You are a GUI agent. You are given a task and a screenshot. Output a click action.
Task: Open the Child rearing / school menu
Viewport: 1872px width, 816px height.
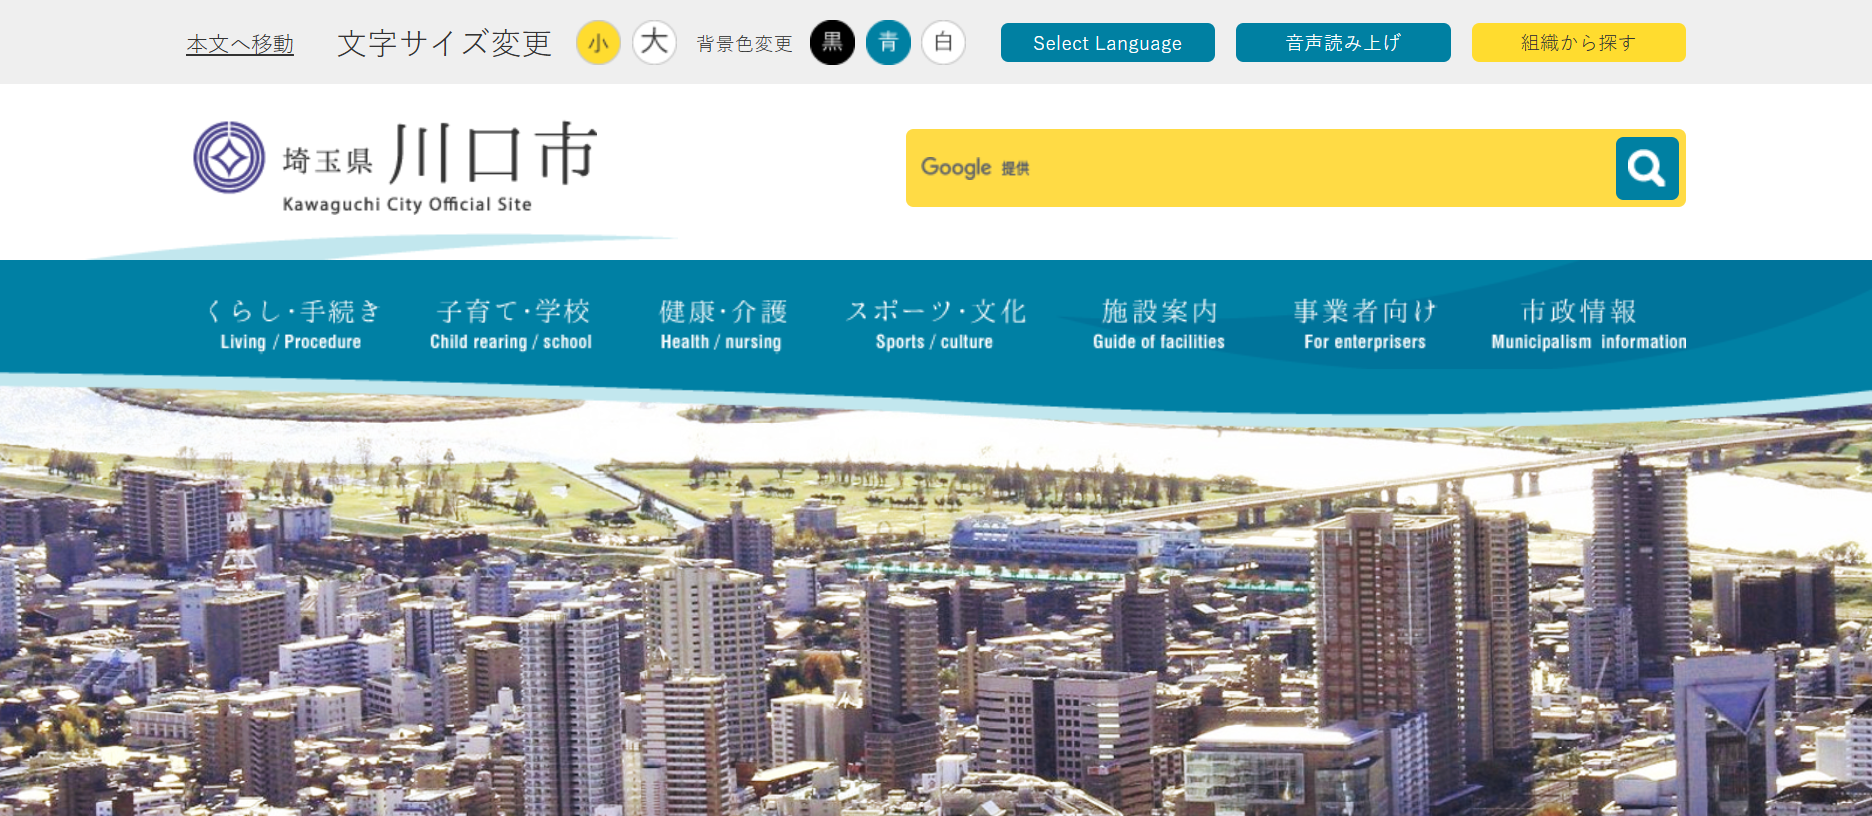pyautogui.click(x=511, y=325)
